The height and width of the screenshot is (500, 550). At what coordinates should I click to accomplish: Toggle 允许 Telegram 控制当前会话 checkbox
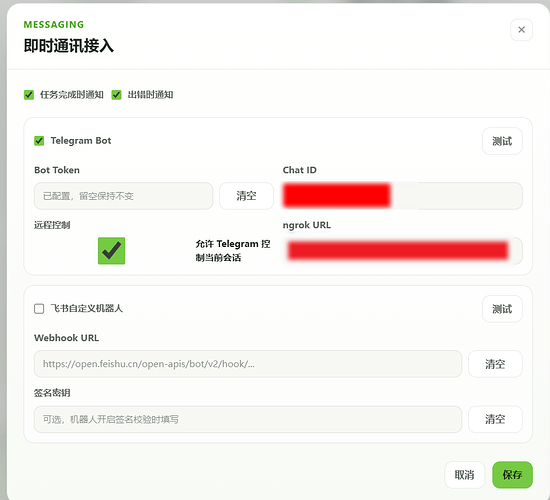(x=112, y=251)
